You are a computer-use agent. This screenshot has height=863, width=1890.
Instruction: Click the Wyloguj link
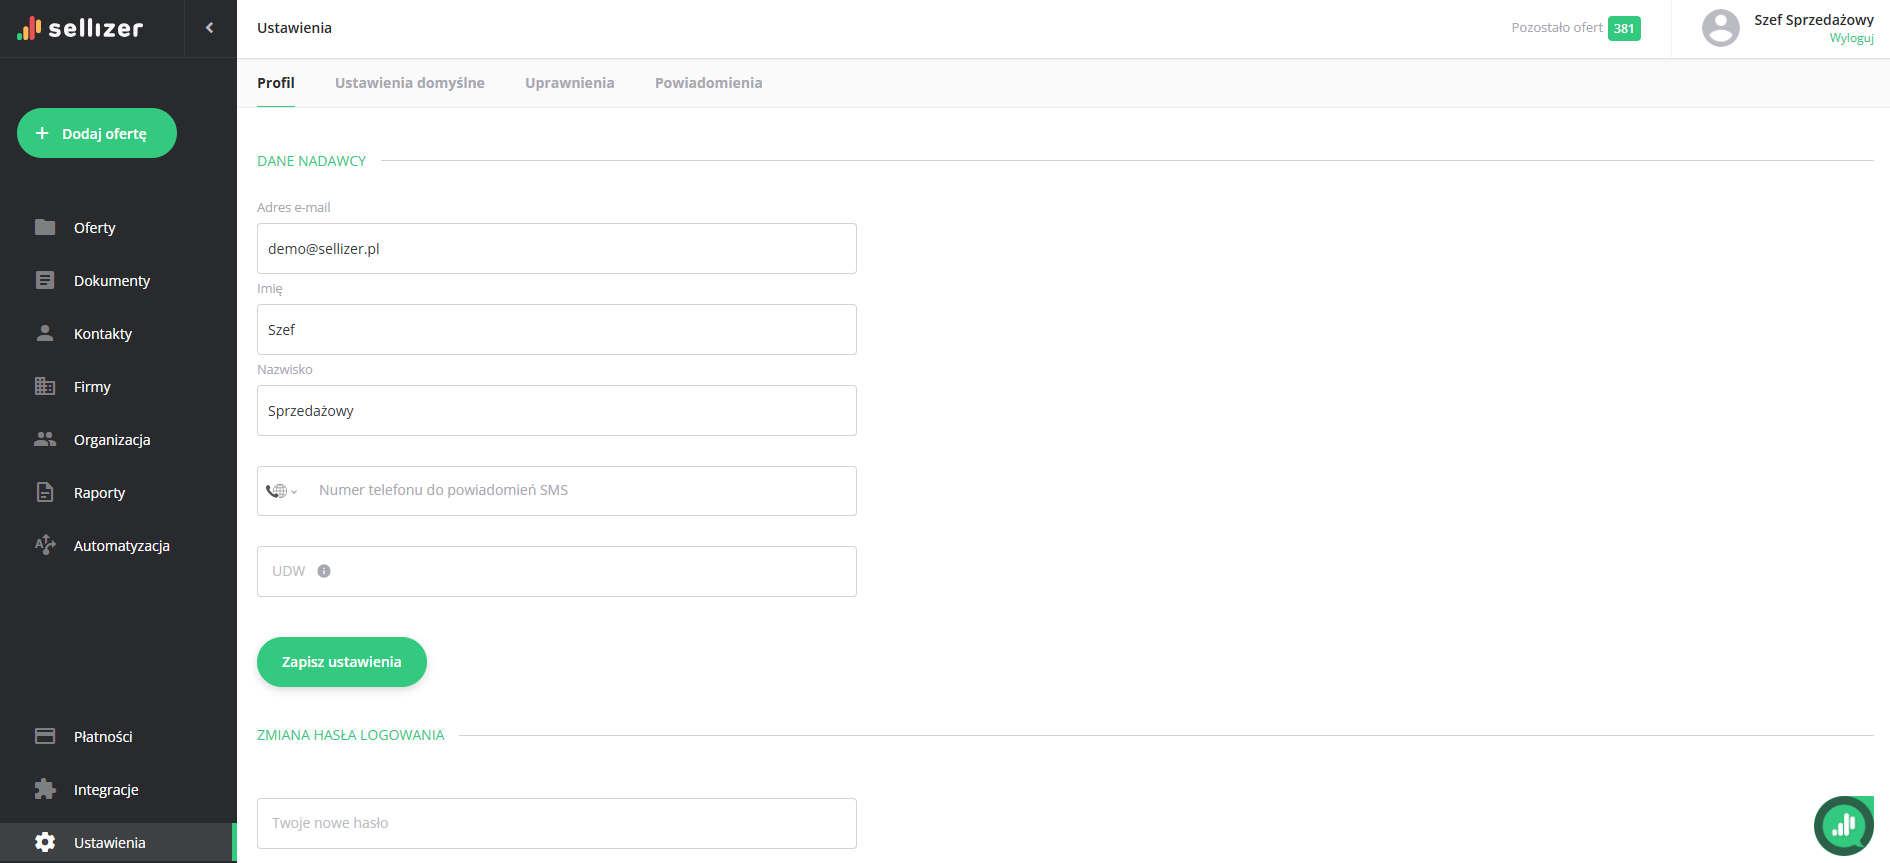pyautogui.click(x=1851, y=38)
